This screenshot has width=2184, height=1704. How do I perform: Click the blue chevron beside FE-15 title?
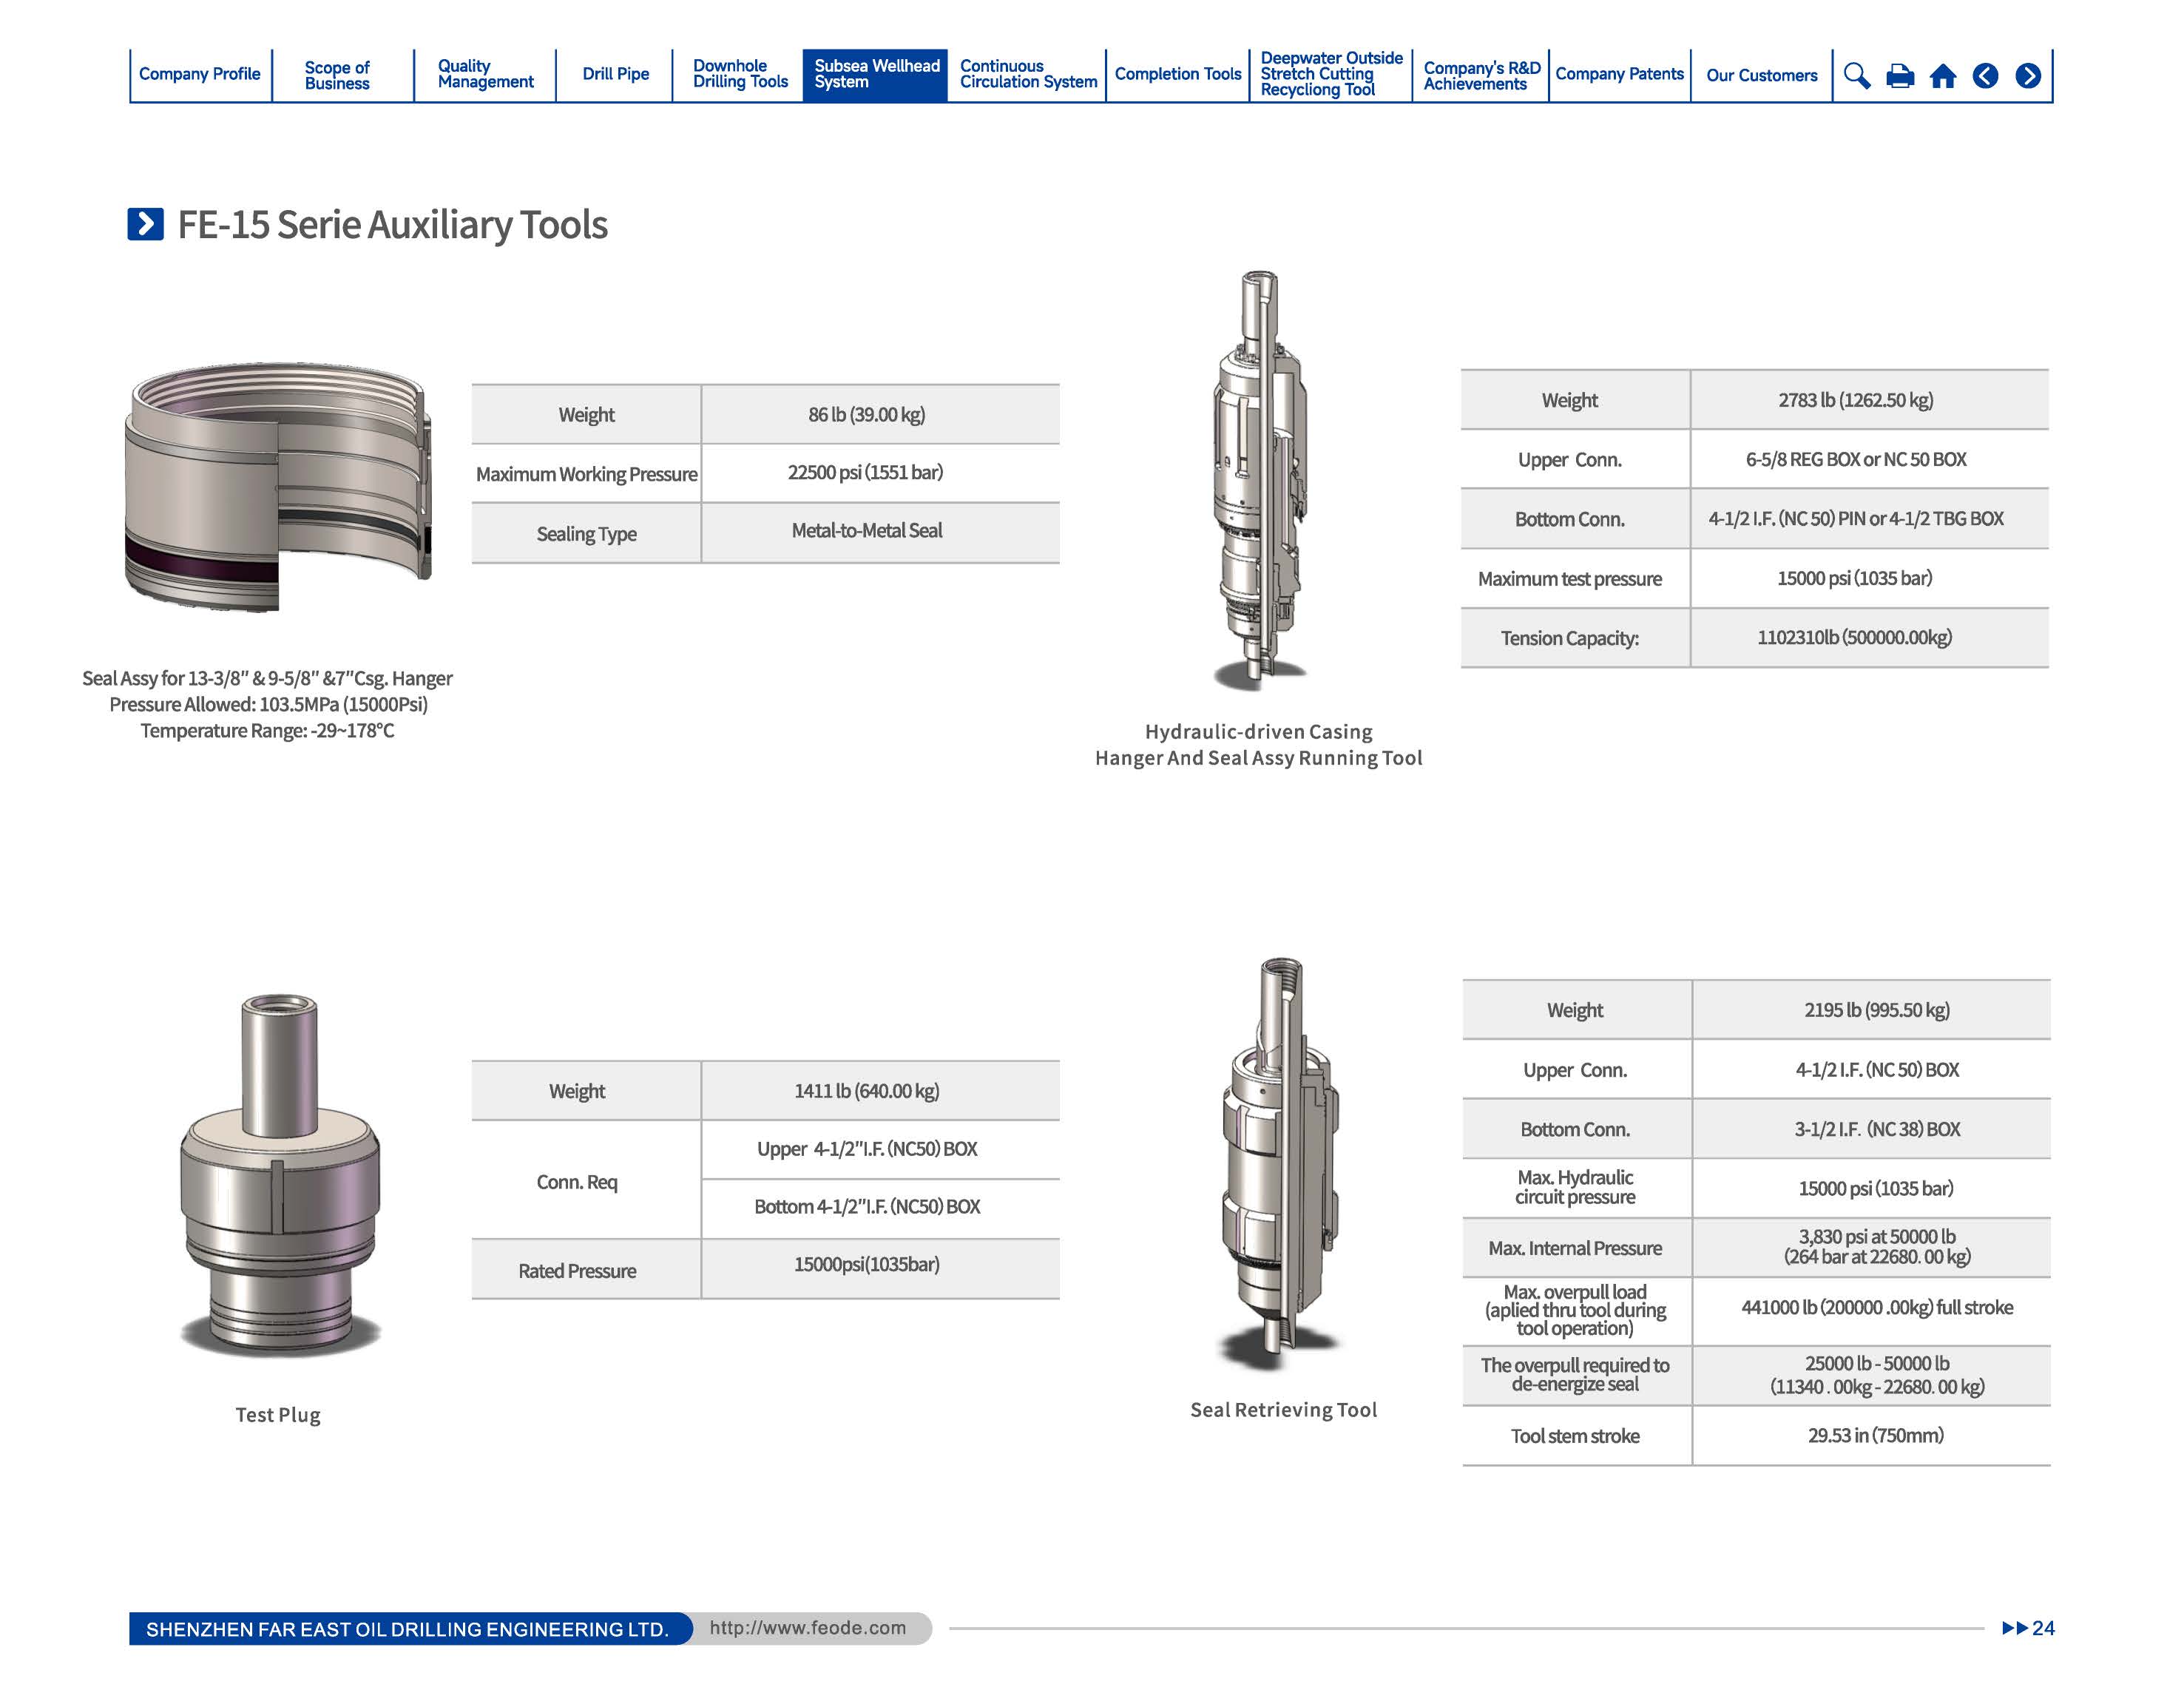click(145, 224)
